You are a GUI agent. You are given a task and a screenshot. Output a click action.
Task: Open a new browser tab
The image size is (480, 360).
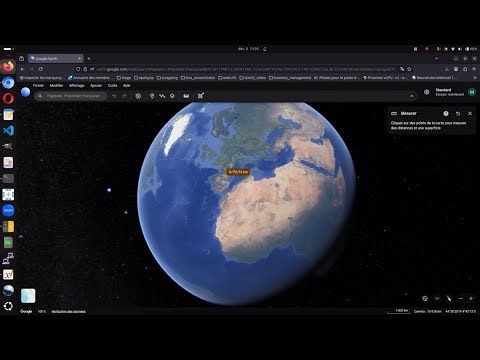click(89, 59)
